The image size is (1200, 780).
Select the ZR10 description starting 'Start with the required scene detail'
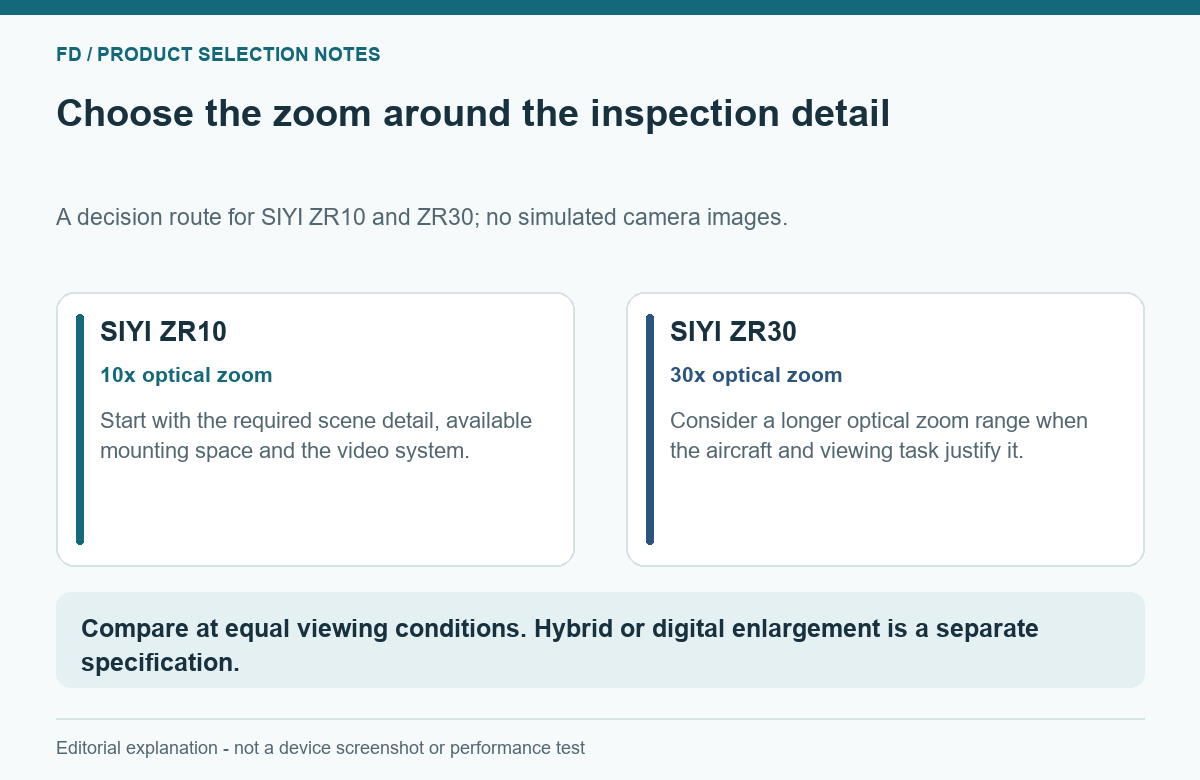coord(316,436)
